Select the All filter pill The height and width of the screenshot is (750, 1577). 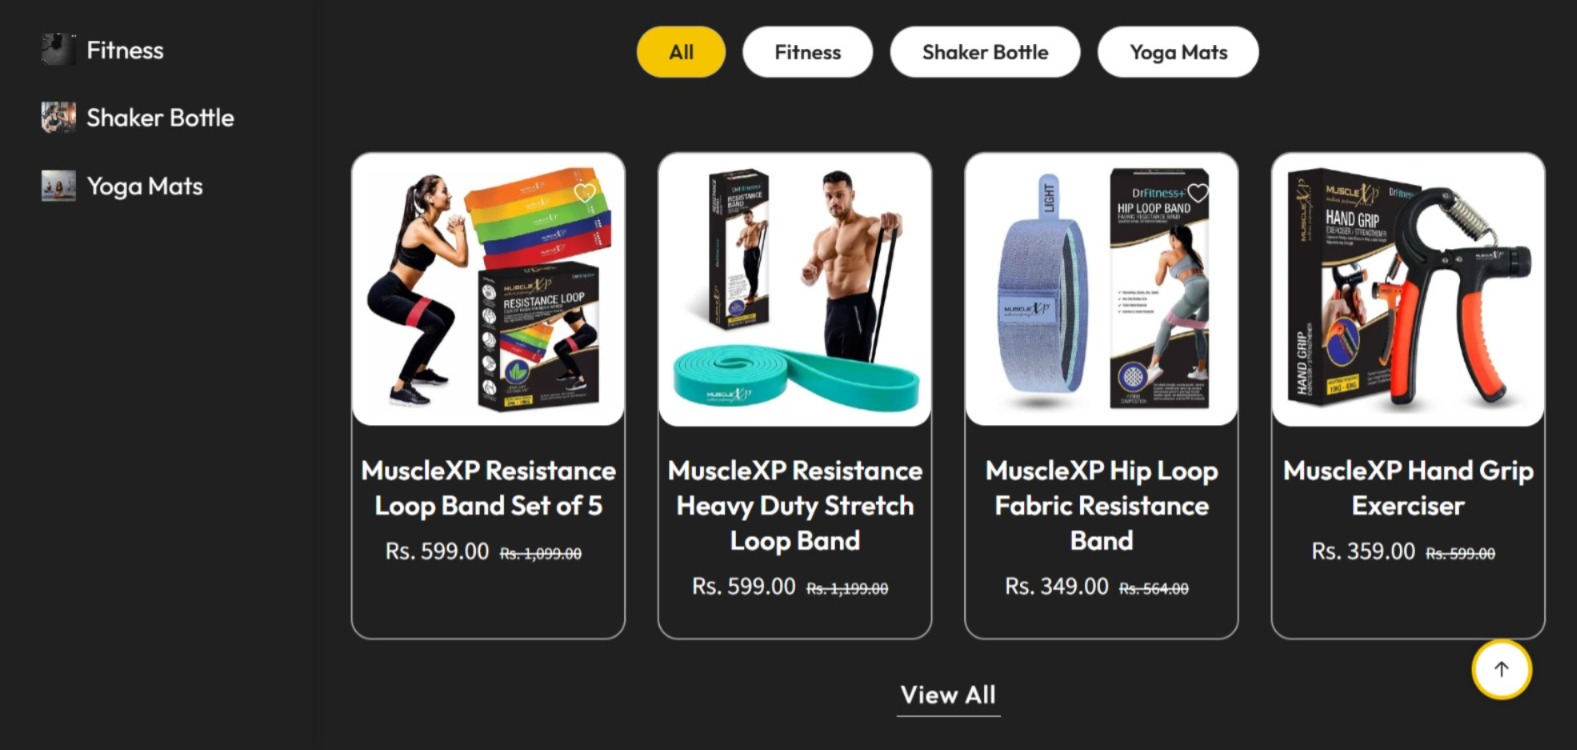pyautogui.click(x=681, y=52)
